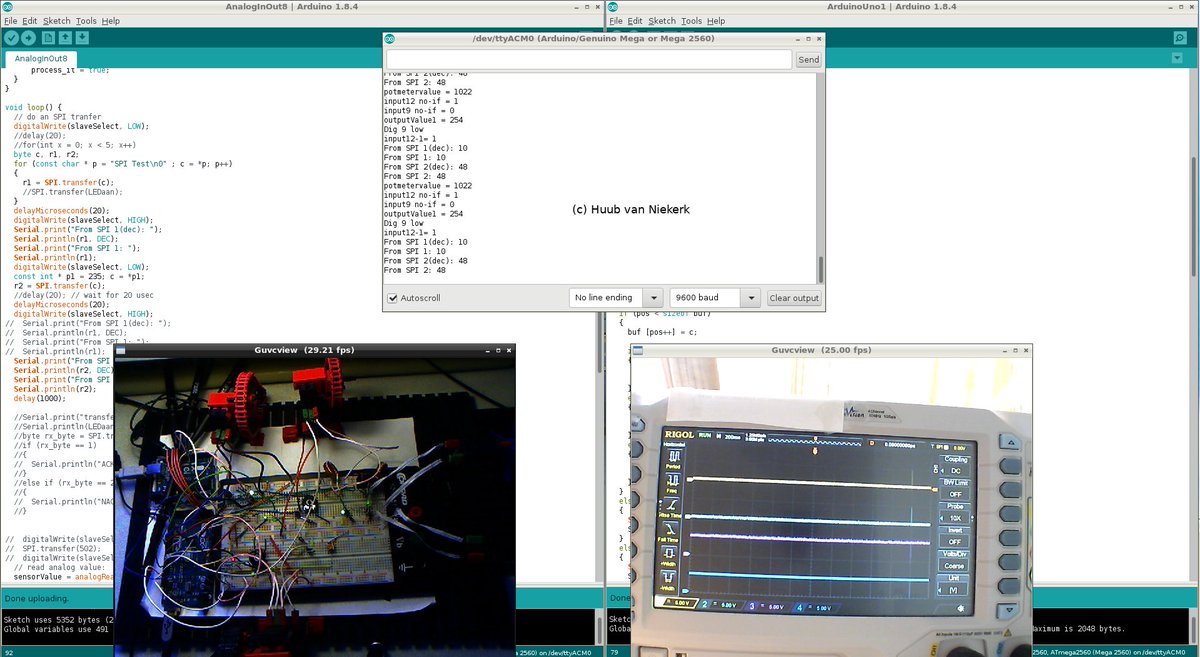Click the Clear output button
Screen dimensions: 1200x657
click(794, 298)
